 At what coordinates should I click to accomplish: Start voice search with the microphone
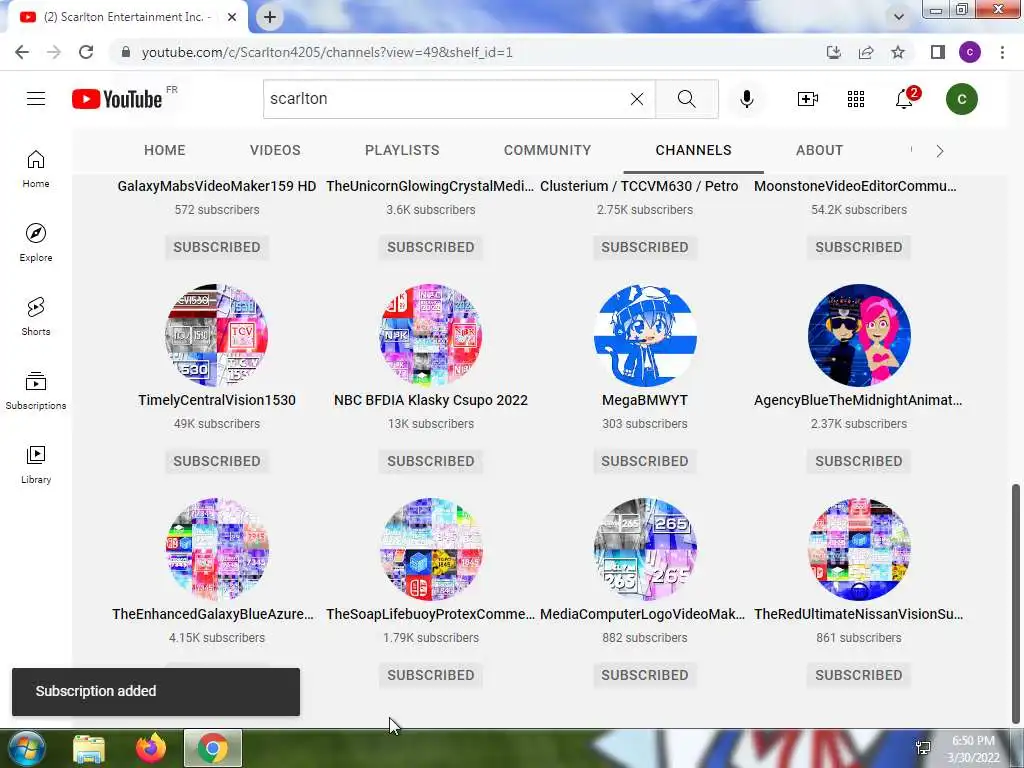click(x=746, y=99)
